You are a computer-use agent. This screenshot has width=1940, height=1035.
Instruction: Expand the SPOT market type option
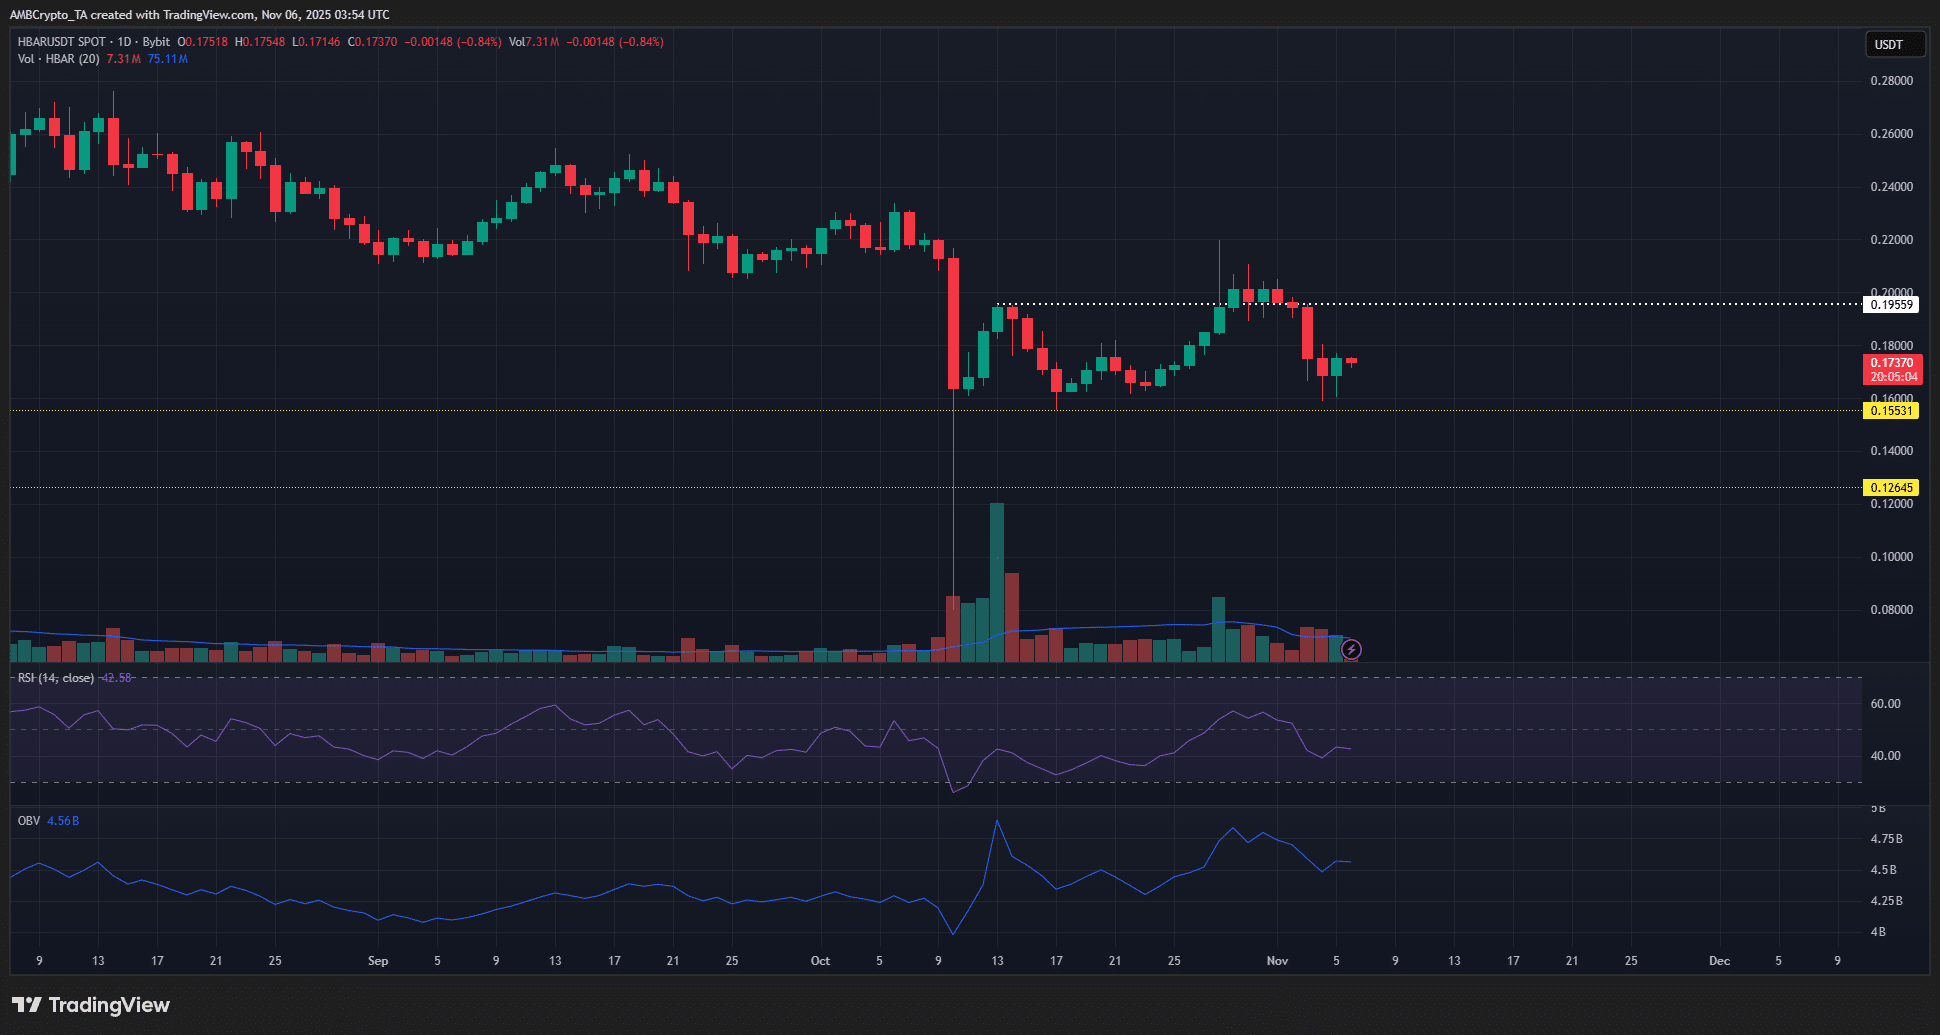pyautogui.click(x=91, y=42)
